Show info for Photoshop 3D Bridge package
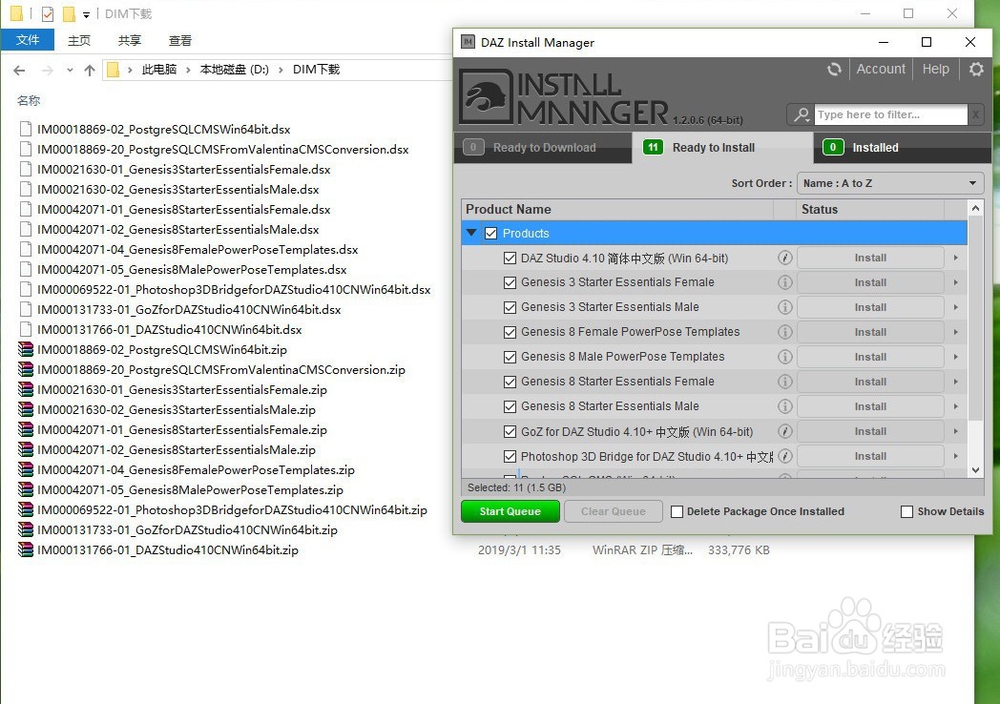The width and height of the screenshot is (1000, 704). tap(785, 457)
